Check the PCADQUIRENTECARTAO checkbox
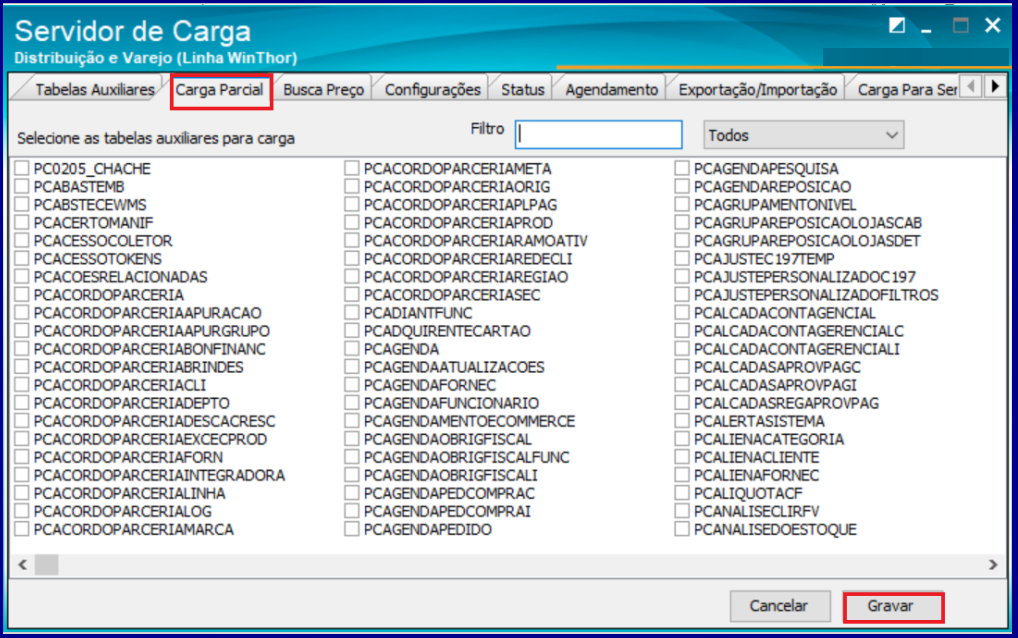The image size is (1018, 638). pos(352,331)
